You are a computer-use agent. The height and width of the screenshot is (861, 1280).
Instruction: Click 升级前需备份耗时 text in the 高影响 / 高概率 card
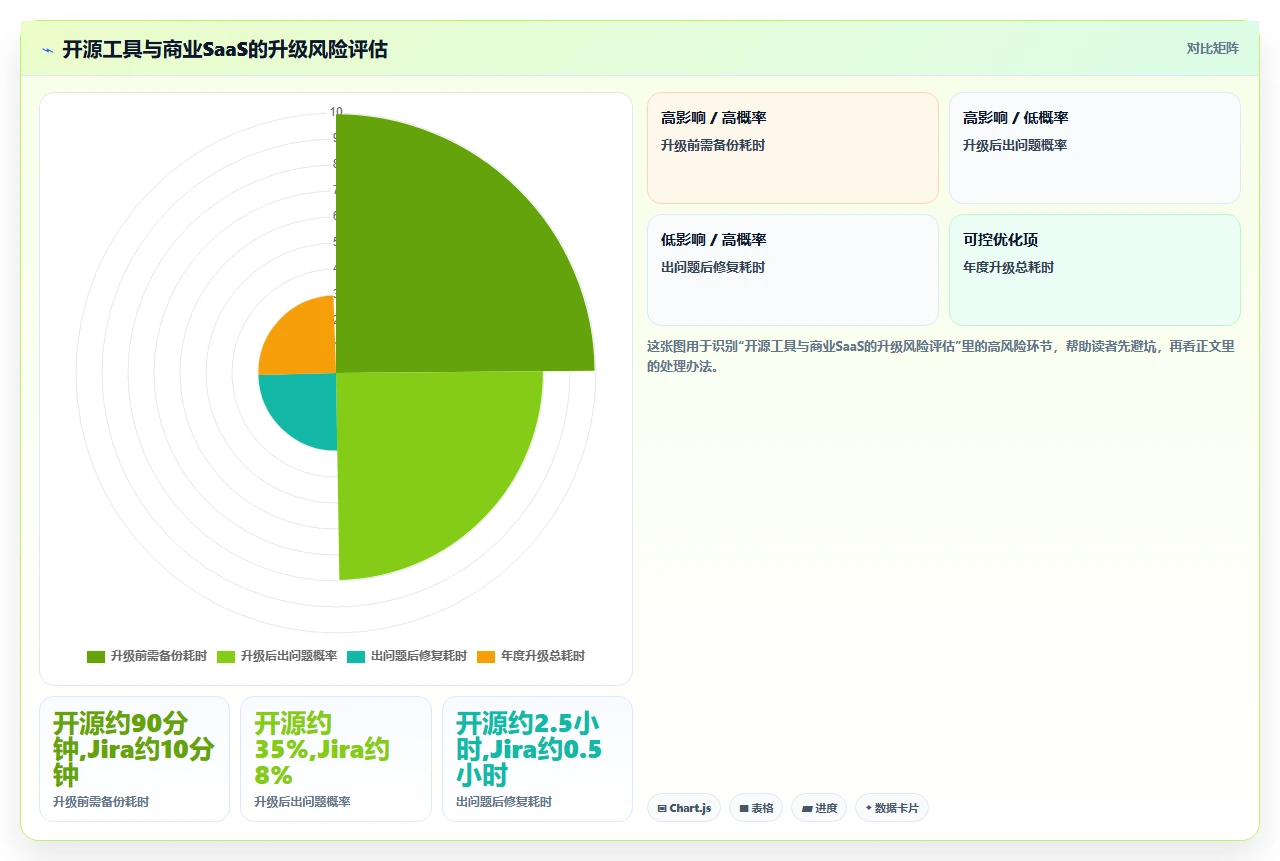pos(713,145)
